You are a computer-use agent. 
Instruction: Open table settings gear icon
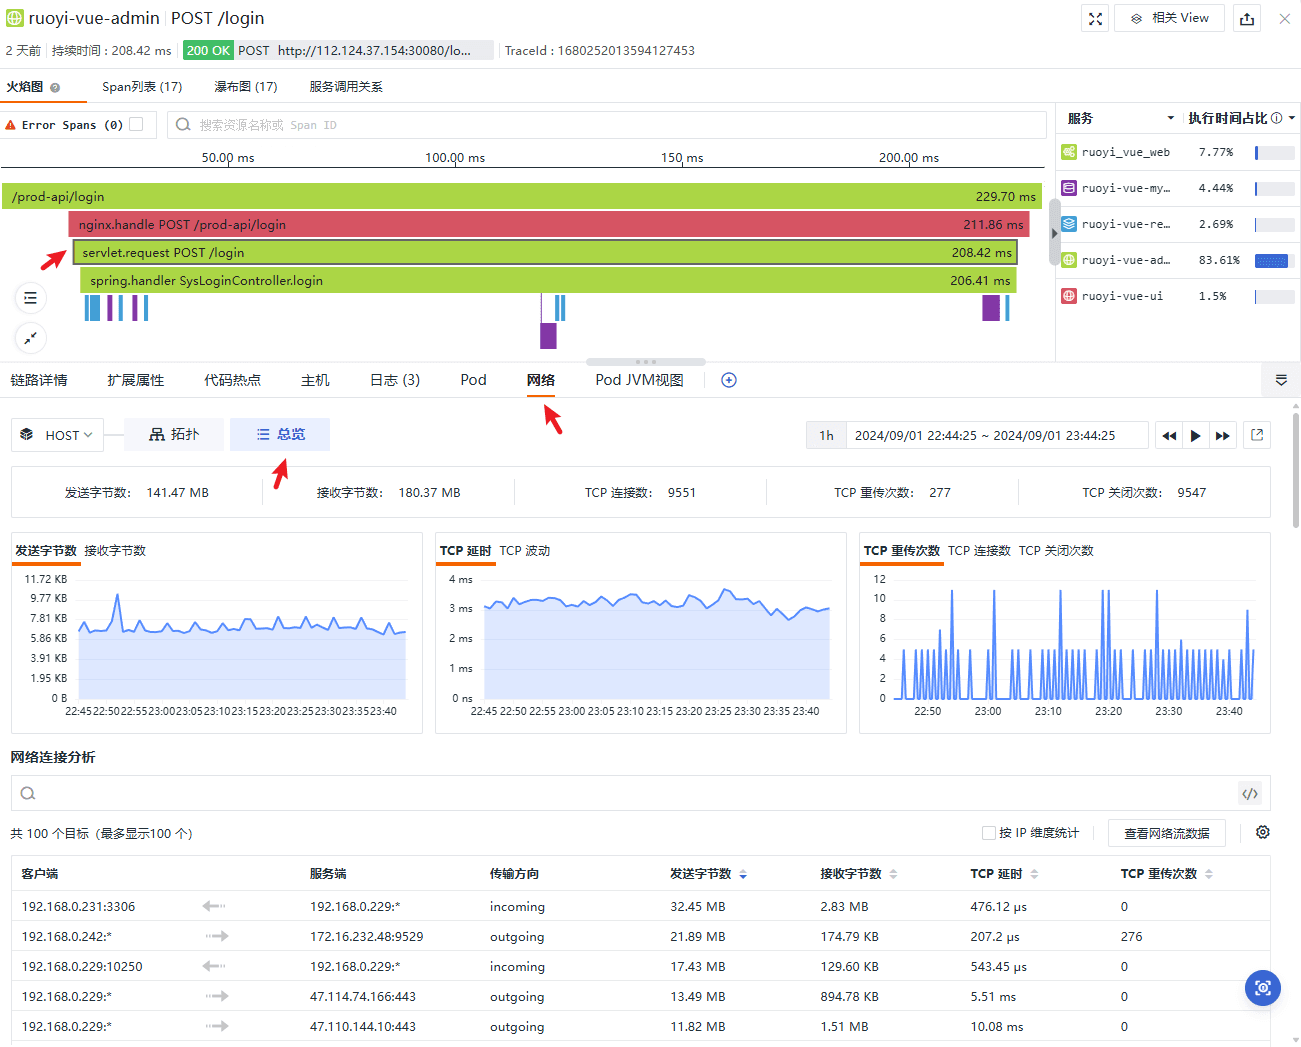click(x=1263, y=832)
